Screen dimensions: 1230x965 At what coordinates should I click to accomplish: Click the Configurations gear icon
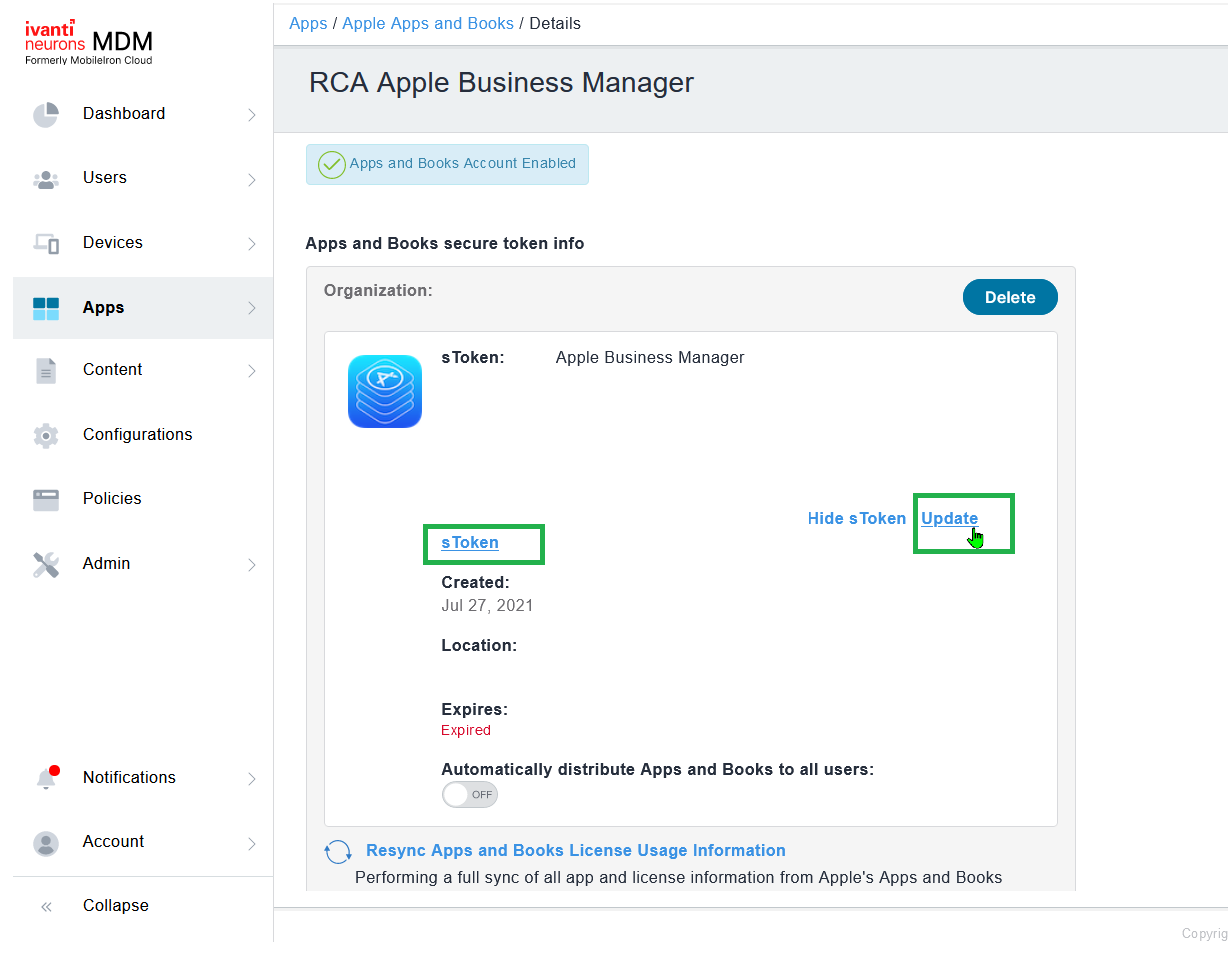coord(46,435)
